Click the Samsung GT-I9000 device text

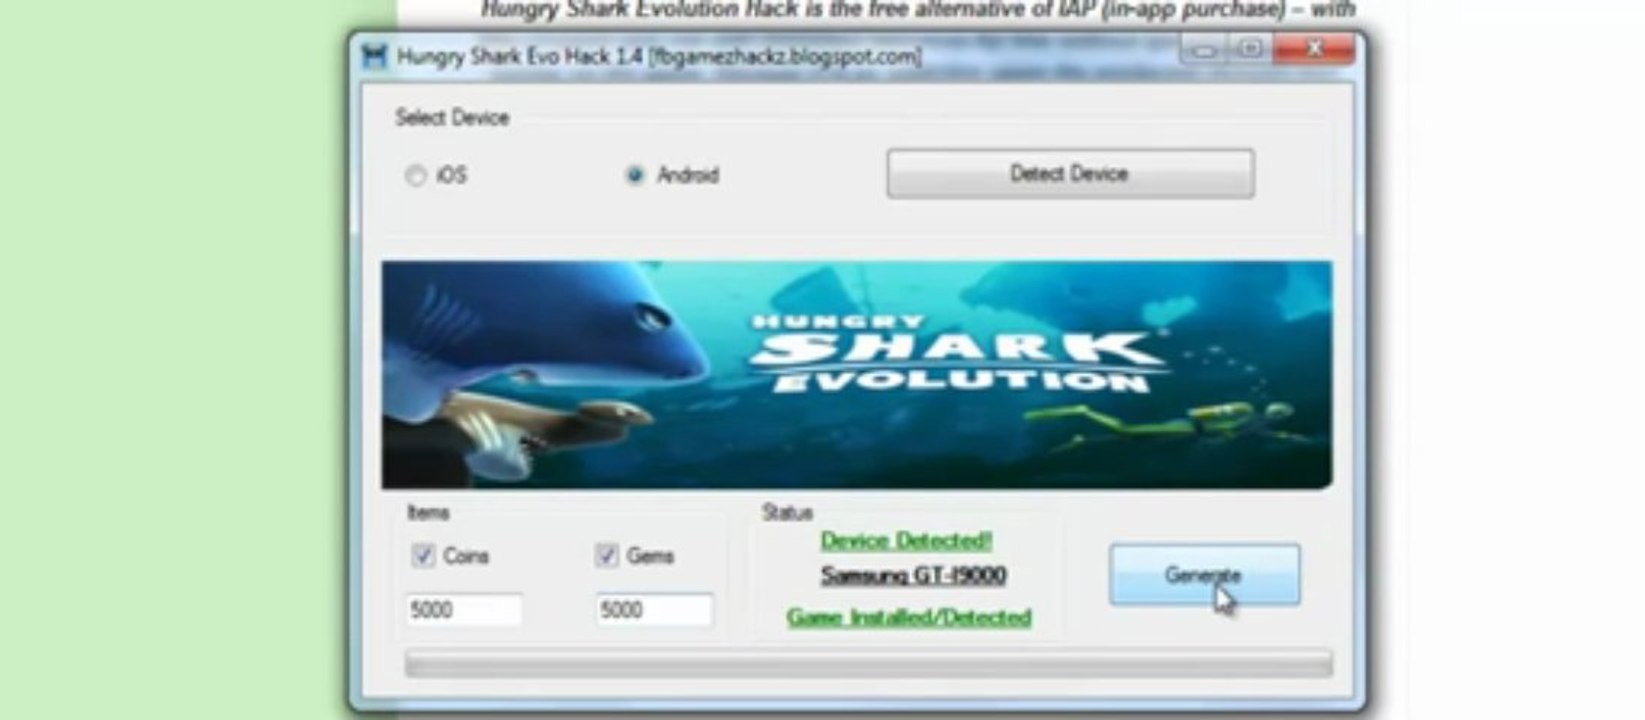tap(913, 575)
